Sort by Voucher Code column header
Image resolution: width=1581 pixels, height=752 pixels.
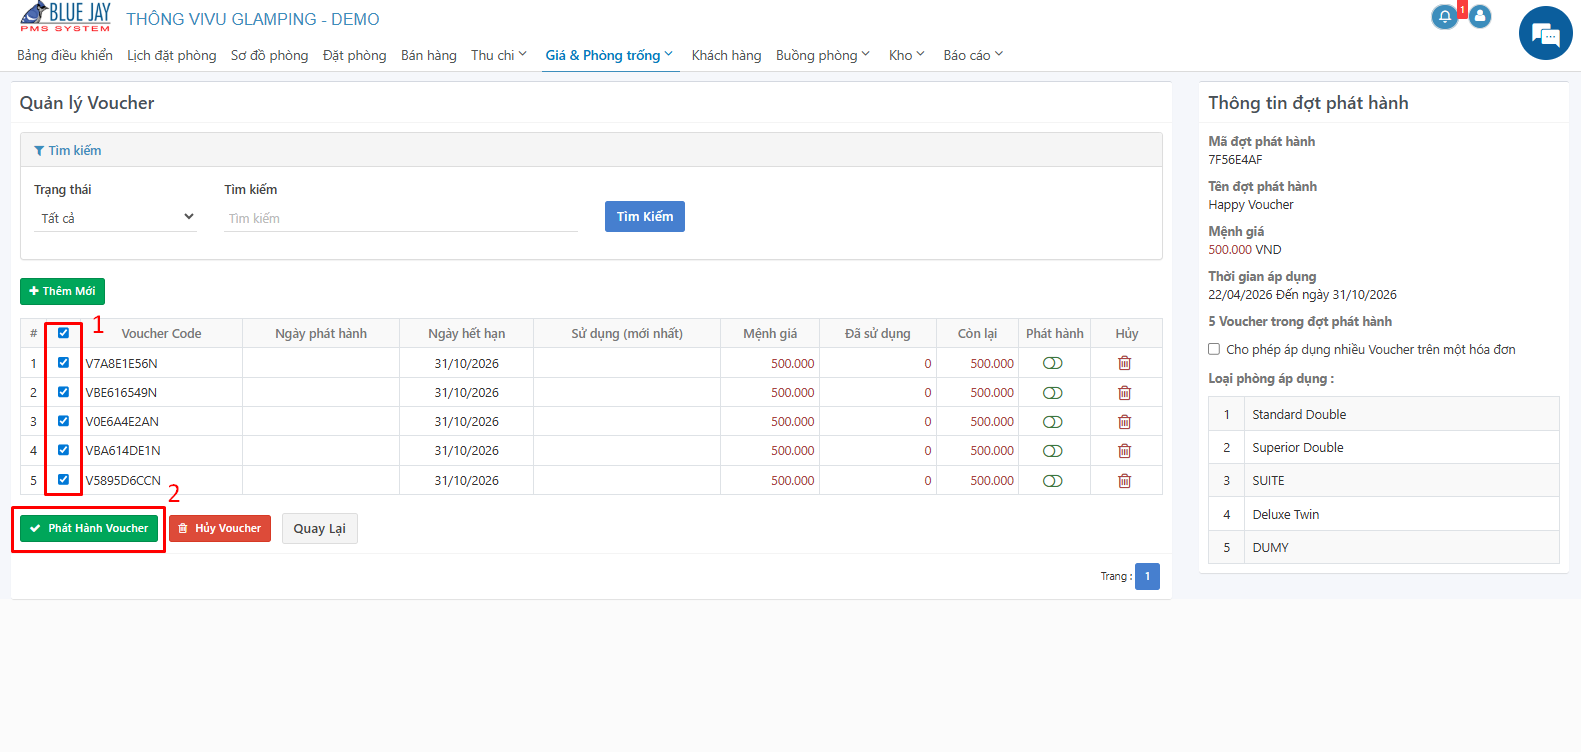coord(161,333)
